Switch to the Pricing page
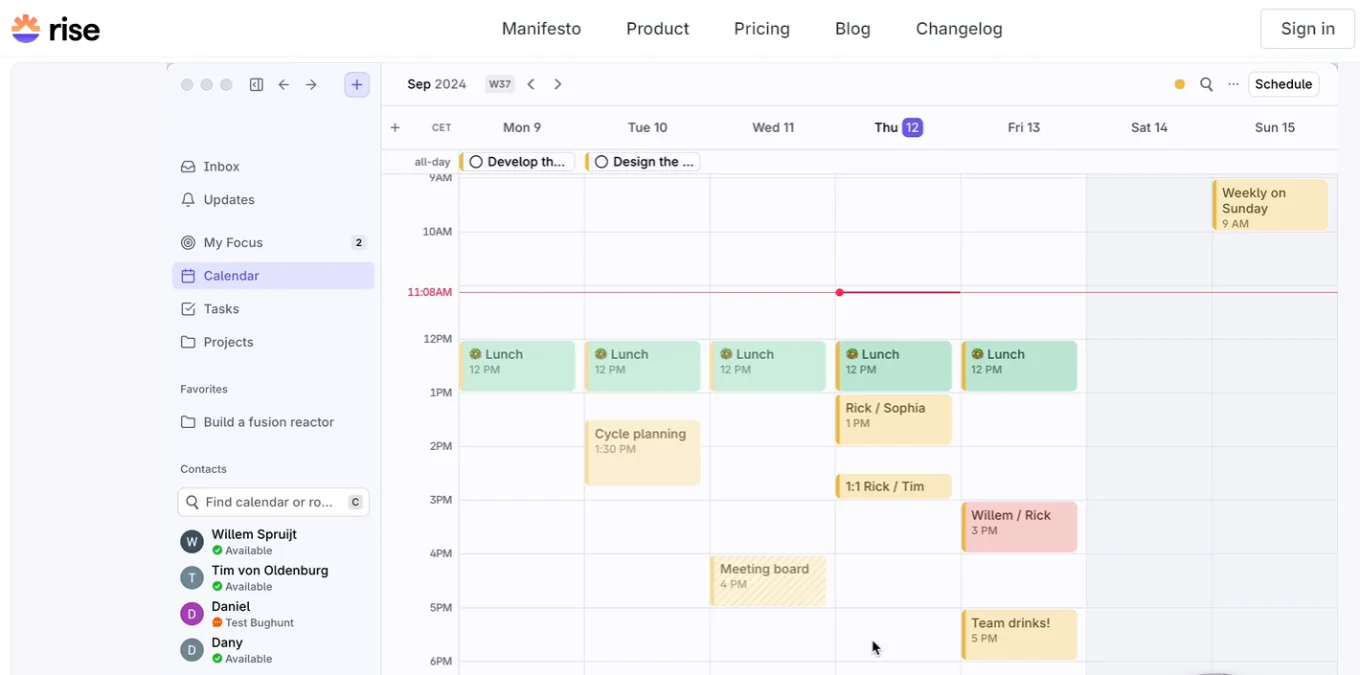 click(761, 28)
